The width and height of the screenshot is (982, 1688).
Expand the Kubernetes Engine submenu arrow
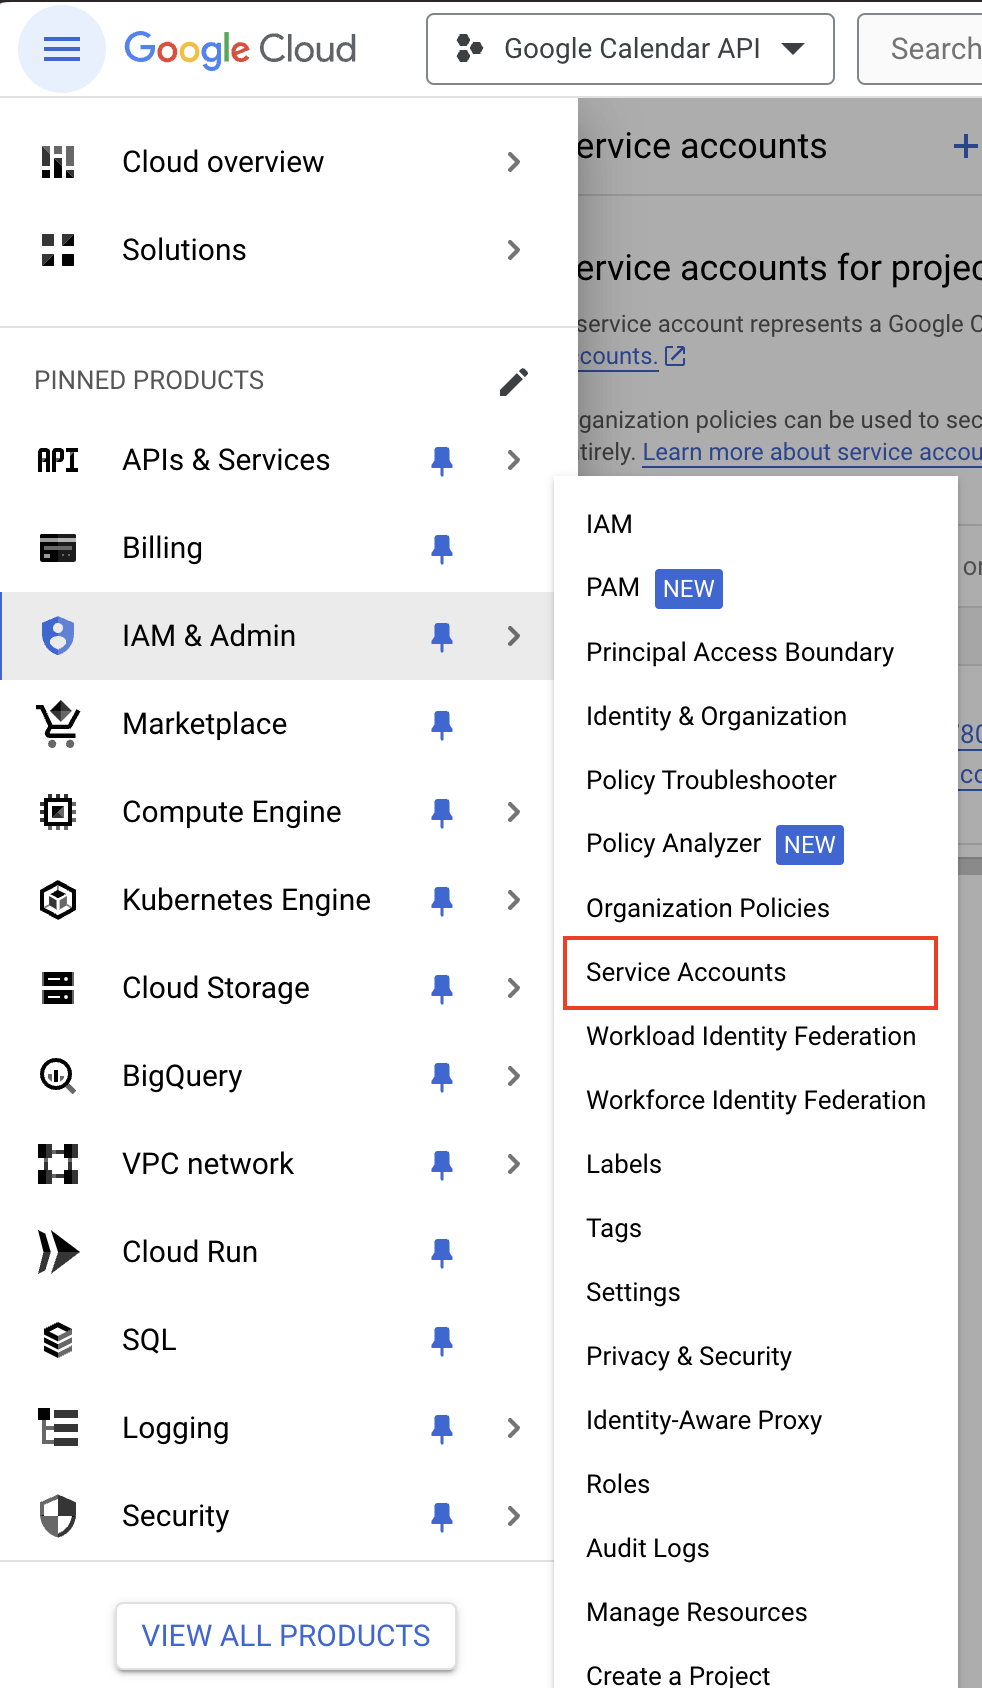pos(514,900)
